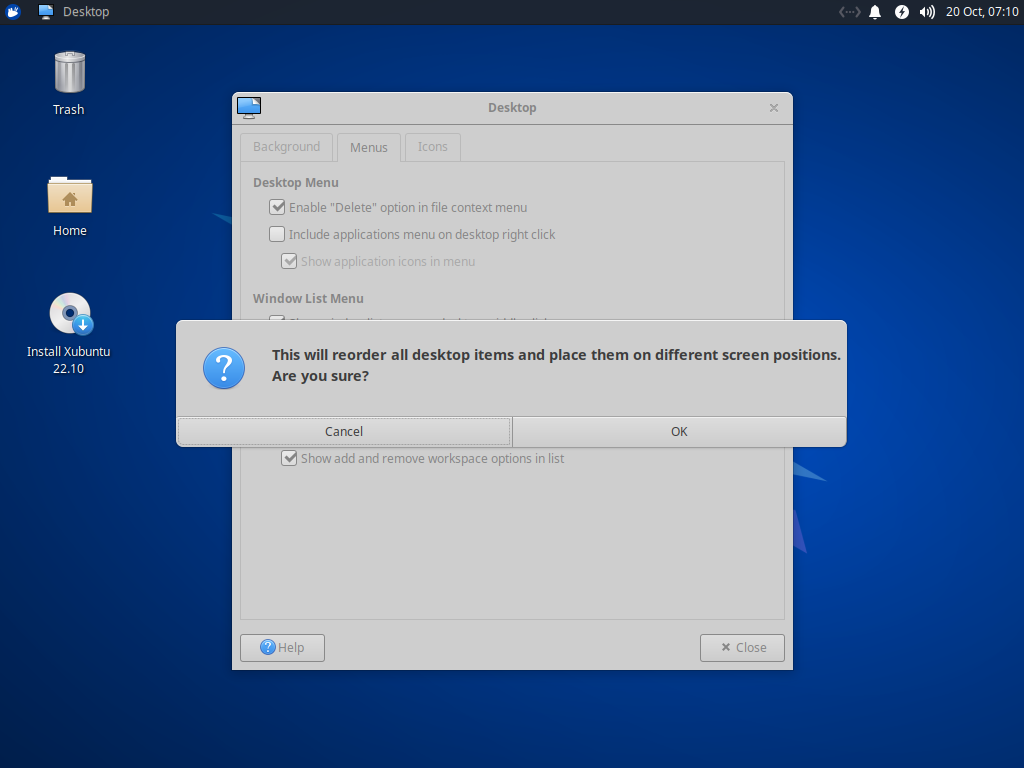Launch Install Xubuntu 22.10 from the desktop

69,313
